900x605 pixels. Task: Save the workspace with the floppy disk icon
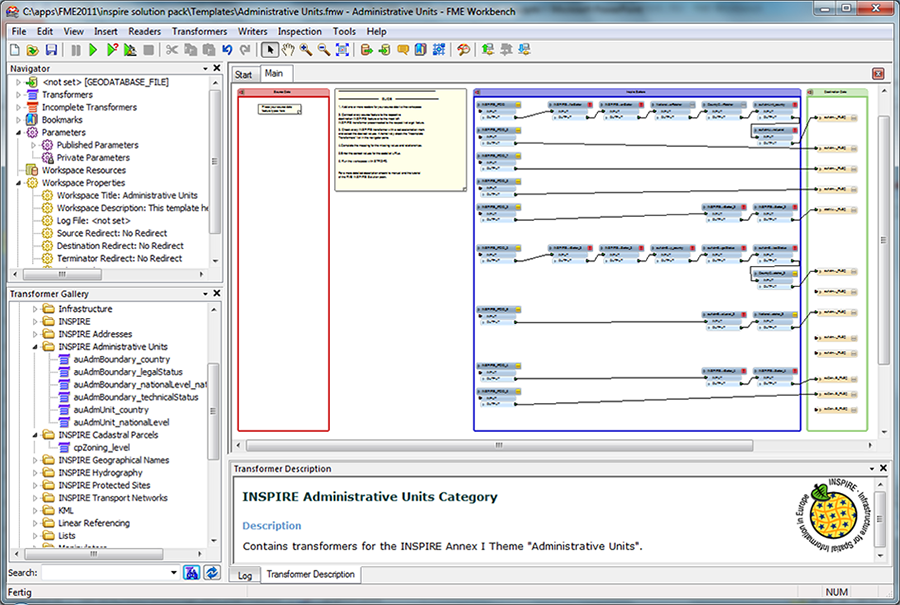pos(51,51)
